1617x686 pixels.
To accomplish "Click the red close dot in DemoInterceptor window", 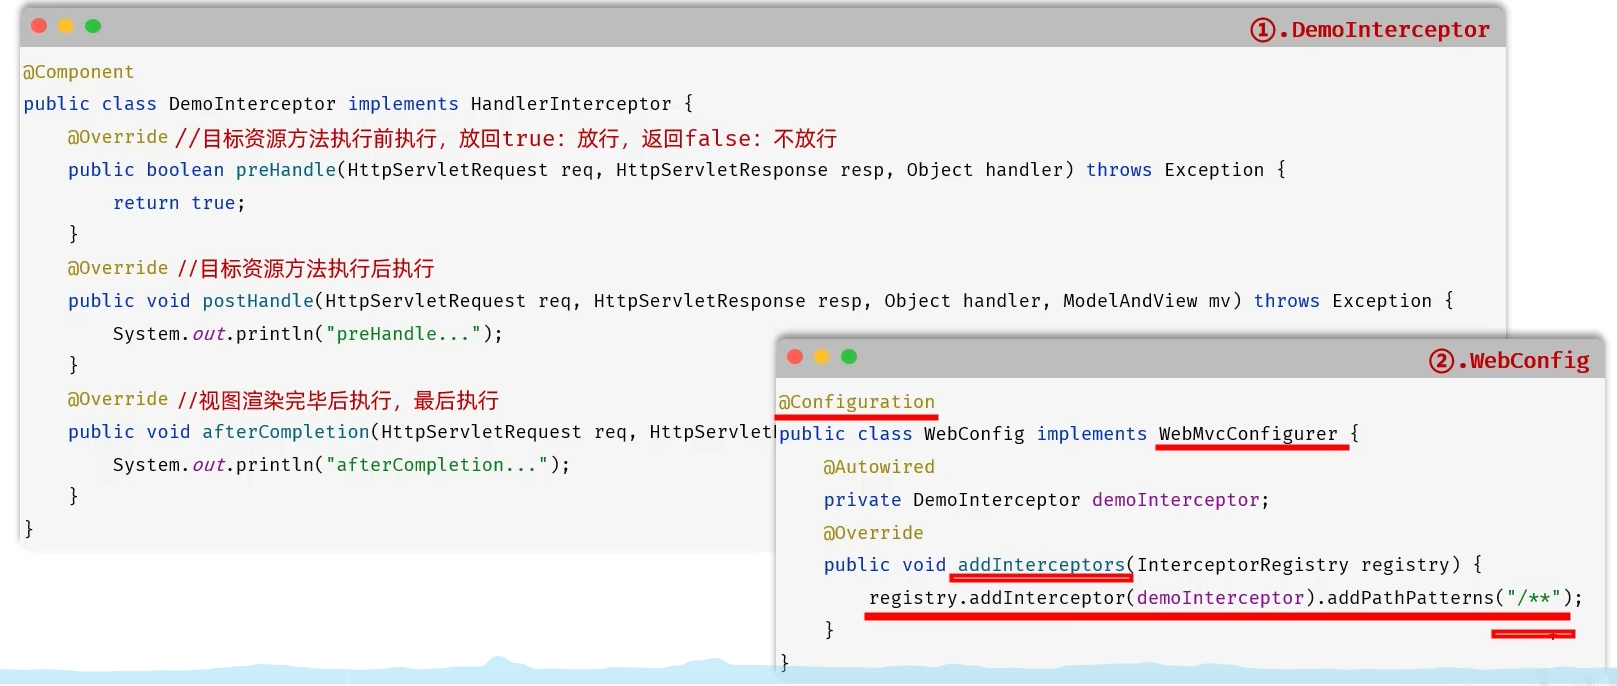I will [x=39, y=26].
